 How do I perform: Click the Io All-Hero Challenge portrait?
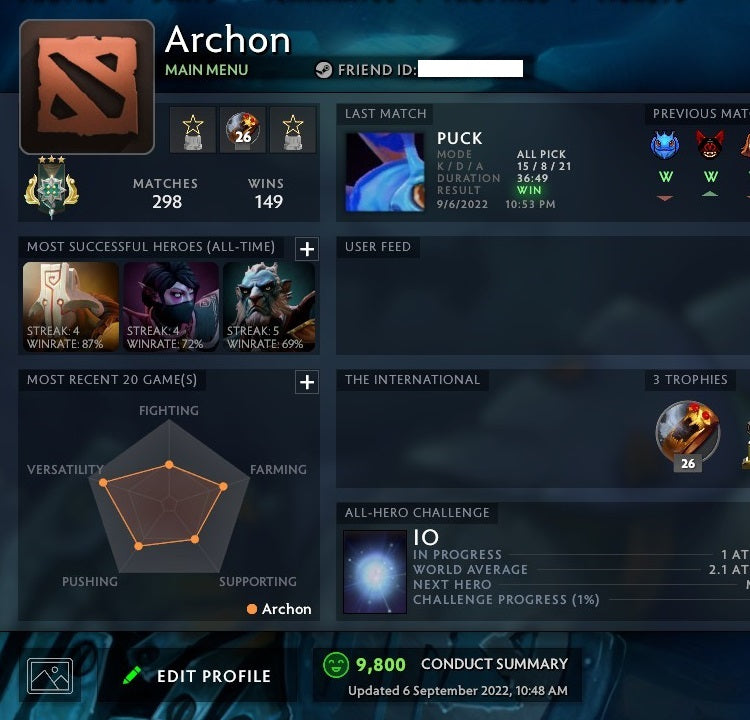tap(375, 572)
